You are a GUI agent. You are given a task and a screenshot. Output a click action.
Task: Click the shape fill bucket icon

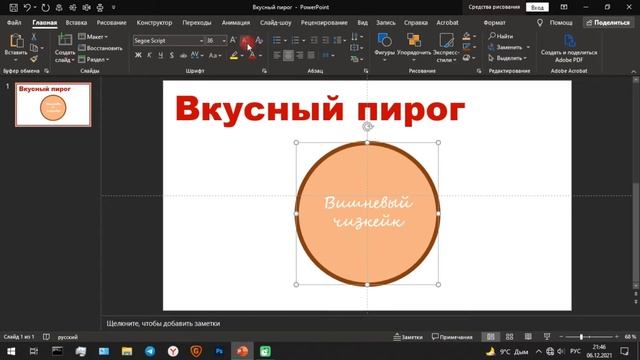click(x=467, y=36)
